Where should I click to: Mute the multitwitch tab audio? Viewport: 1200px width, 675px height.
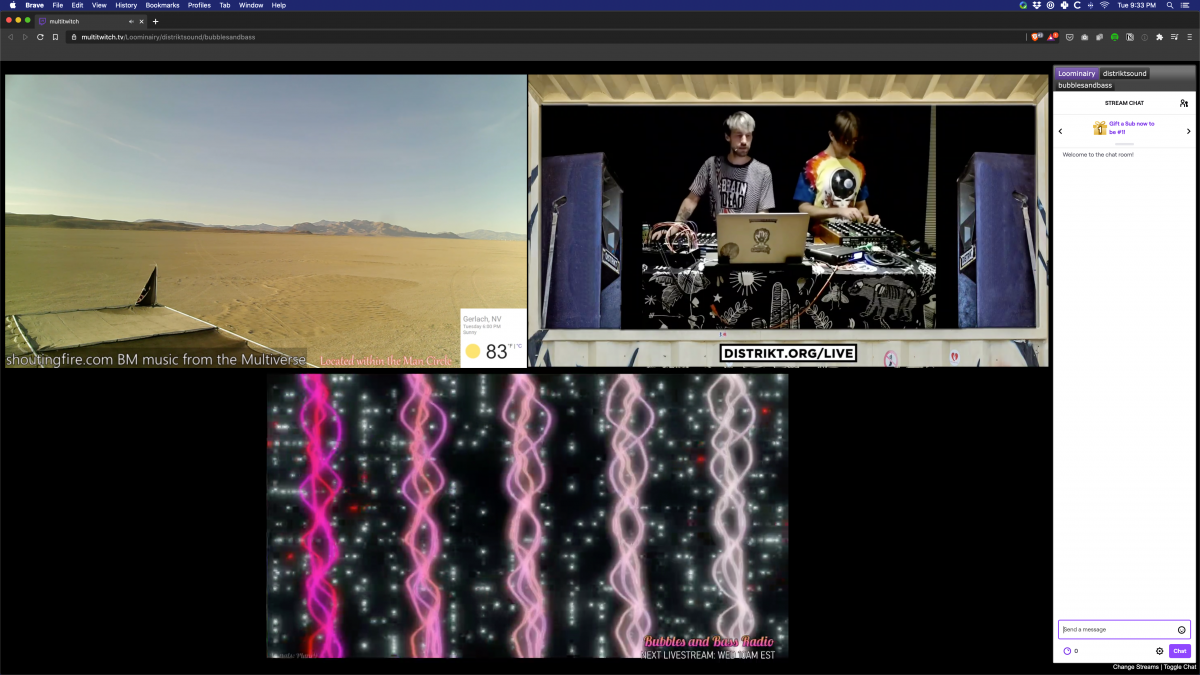point(131,21)
